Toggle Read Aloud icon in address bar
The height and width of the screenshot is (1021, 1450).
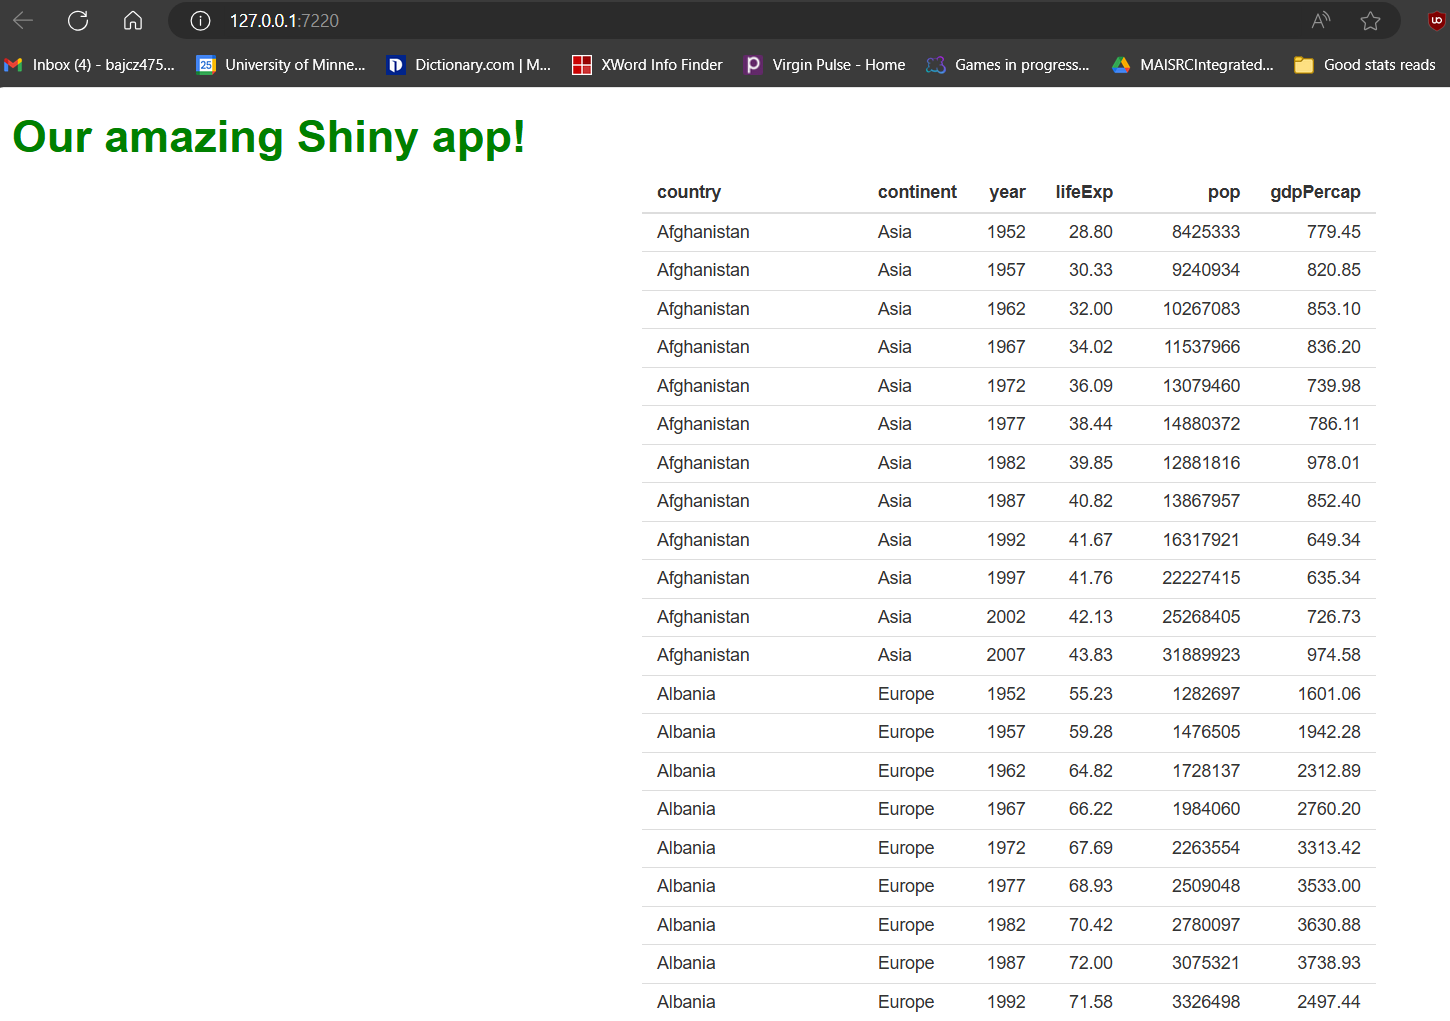[x=1321, y=21]
